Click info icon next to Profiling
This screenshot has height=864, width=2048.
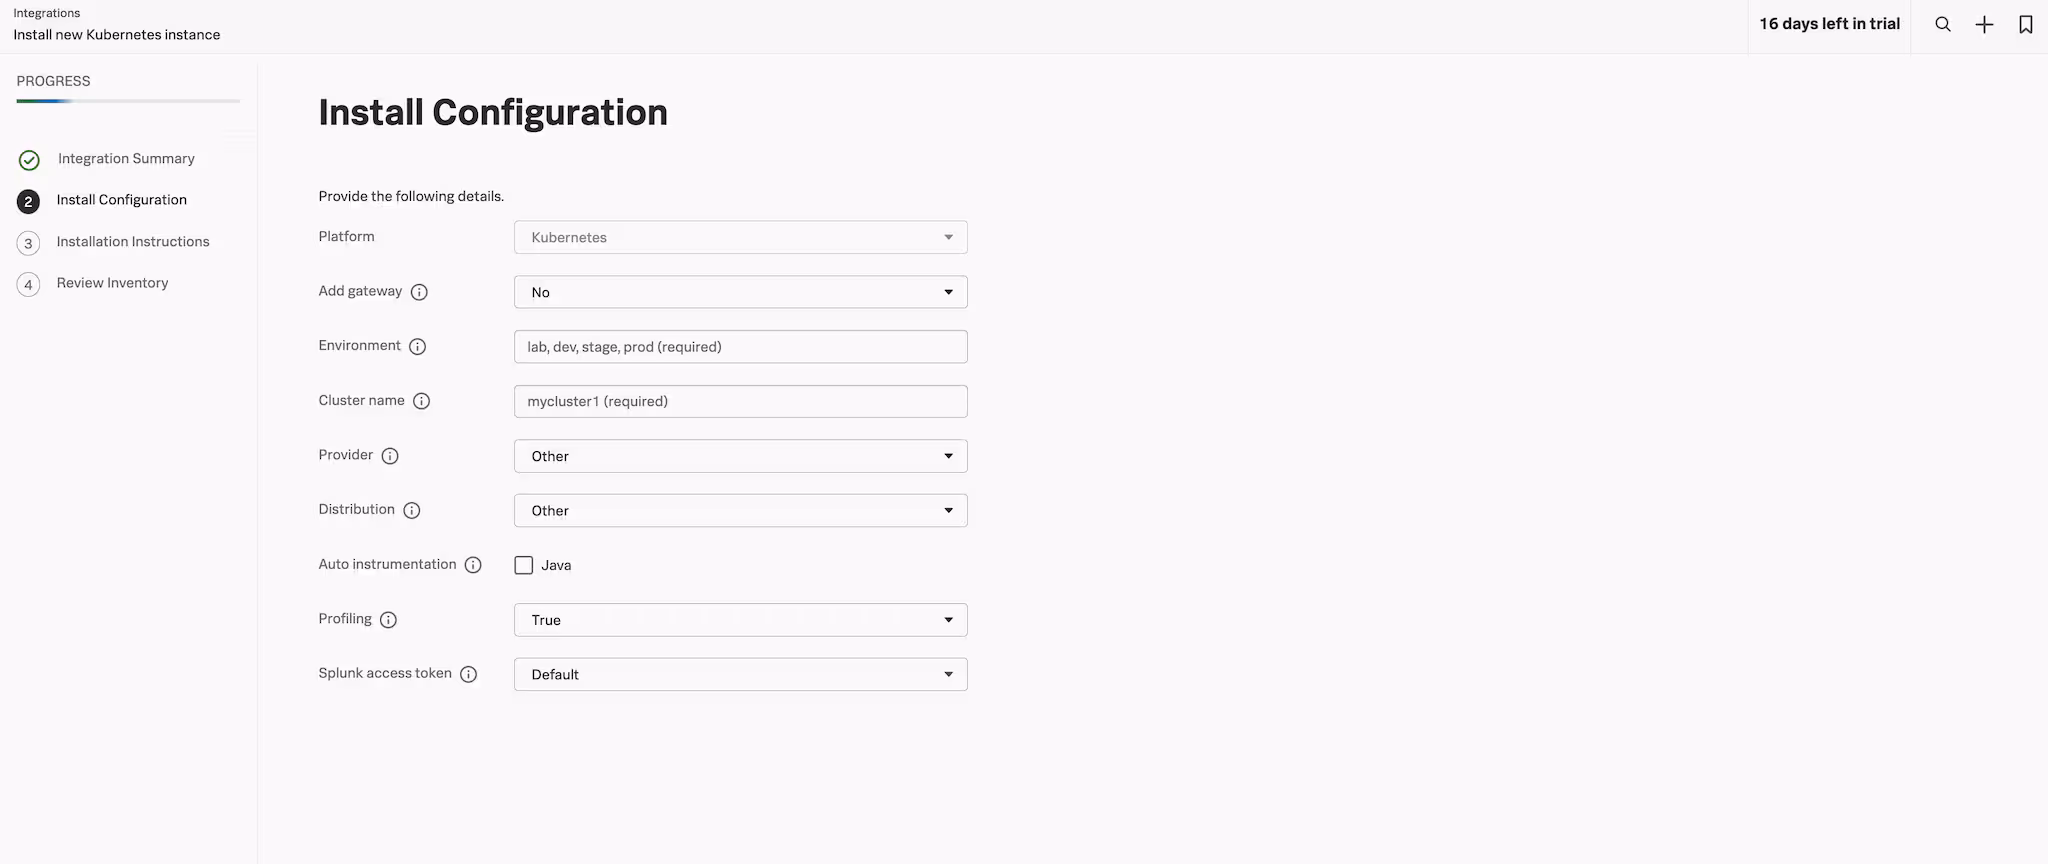389,620
